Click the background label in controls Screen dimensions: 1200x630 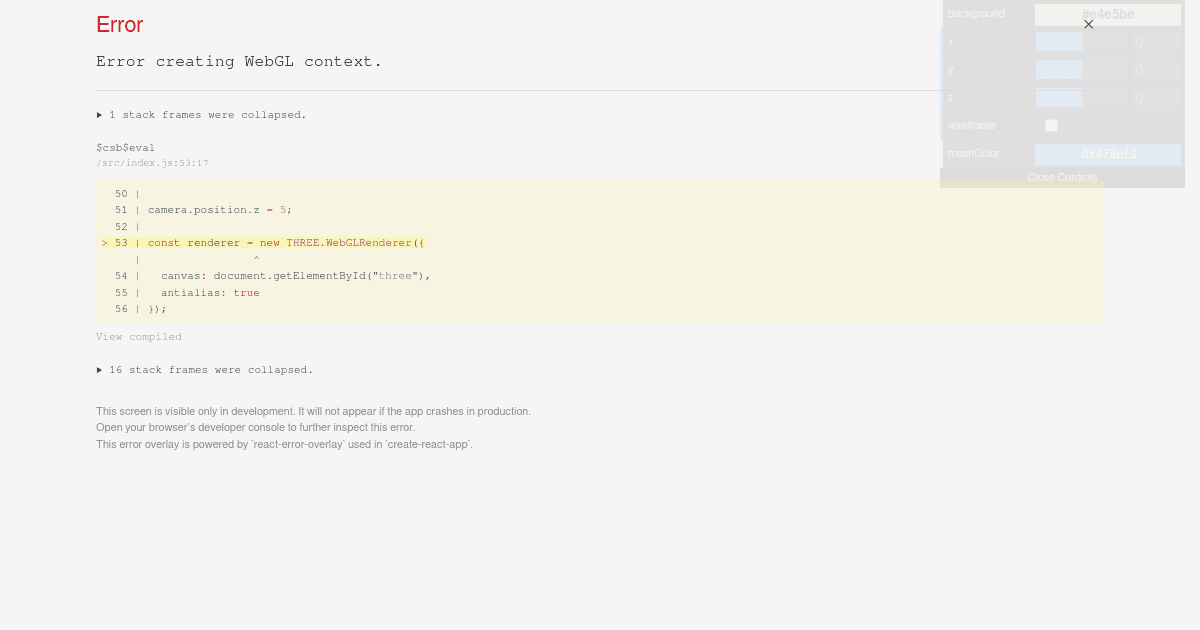point(976,14)
